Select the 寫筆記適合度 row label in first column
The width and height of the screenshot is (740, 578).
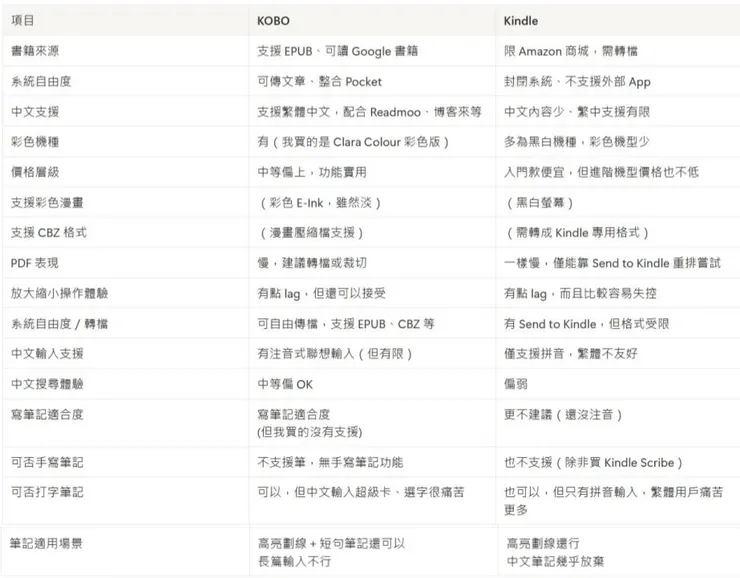click(47, 414)
